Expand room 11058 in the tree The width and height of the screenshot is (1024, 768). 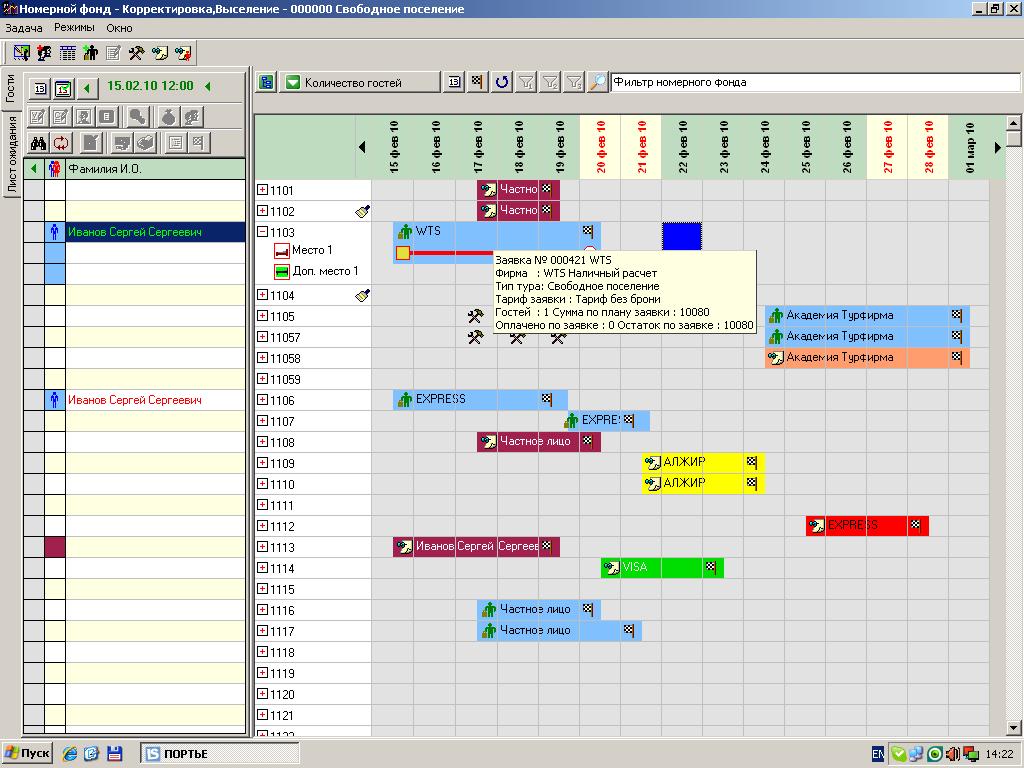point(263,358)
